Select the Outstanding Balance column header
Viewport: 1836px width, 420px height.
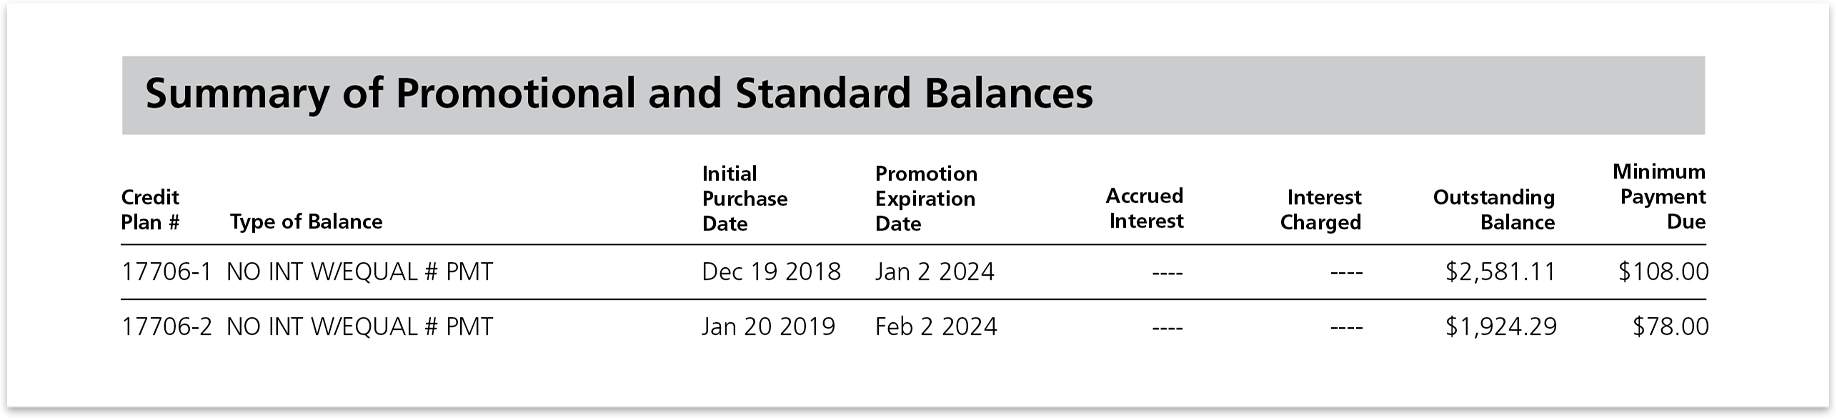point(1494,210)
